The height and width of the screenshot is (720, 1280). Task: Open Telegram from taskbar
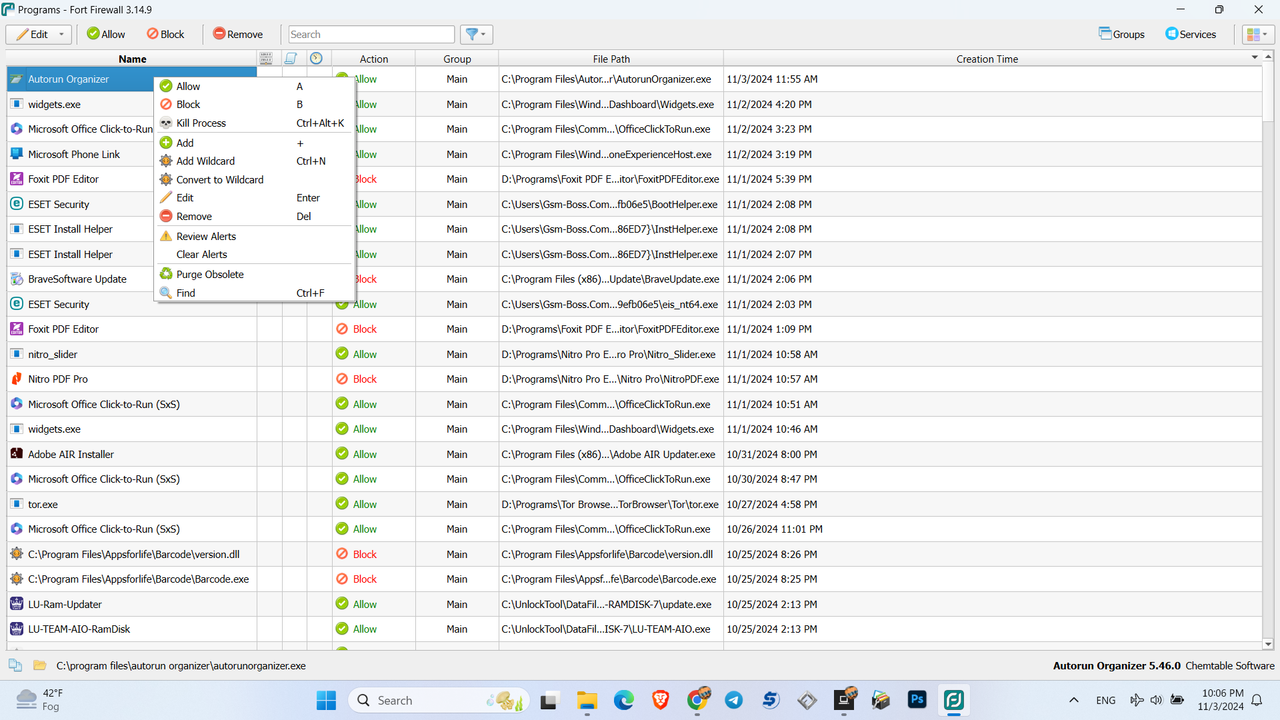click(x=733, y=700)
